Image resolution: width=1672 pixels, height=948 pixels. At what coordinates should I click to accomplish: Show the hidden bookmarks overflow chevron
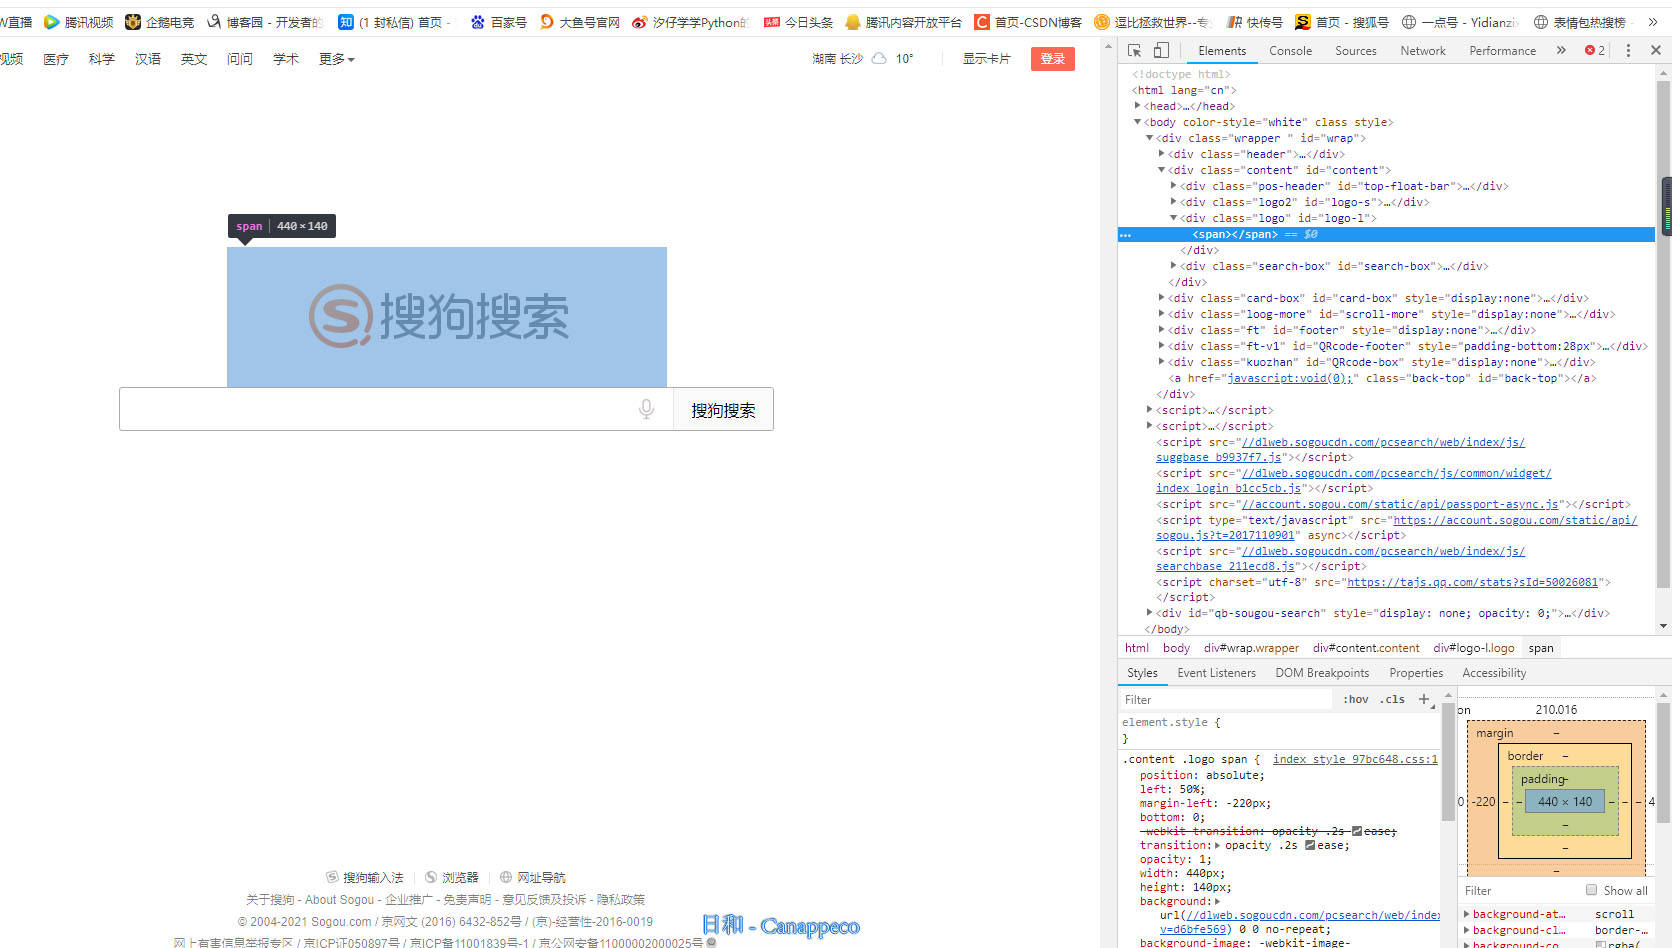[1652, 22]
